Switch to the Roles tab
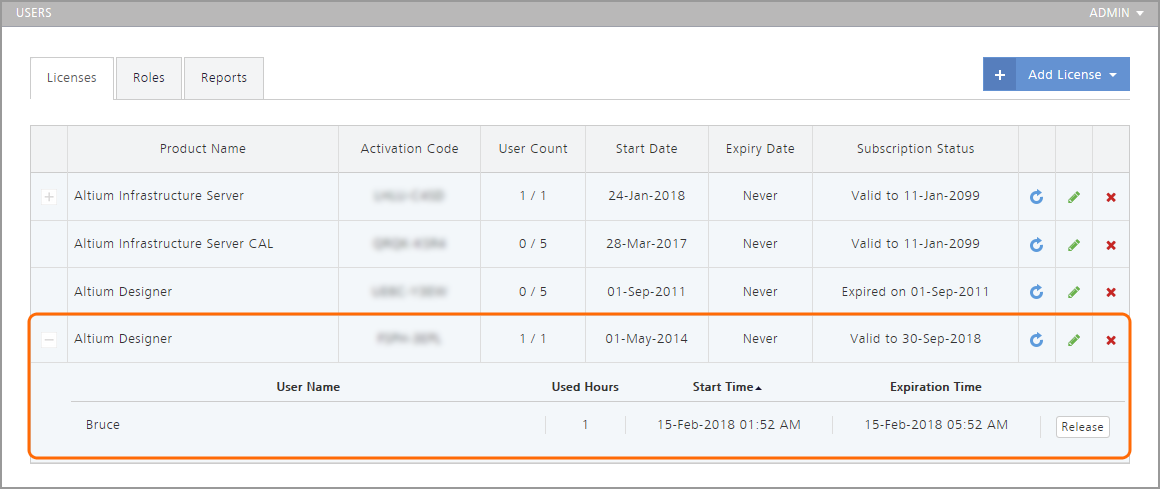This screenshot has height=489, width=1160. point(149,78)
